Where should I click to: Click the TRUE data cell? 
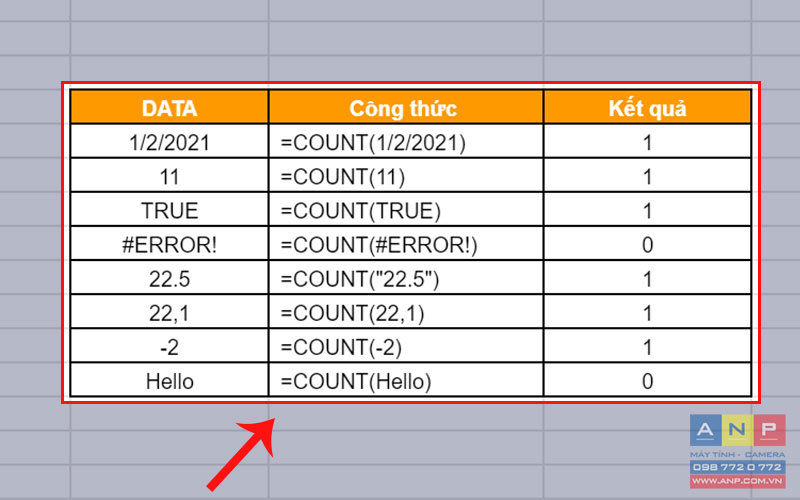tap(169, 210)
